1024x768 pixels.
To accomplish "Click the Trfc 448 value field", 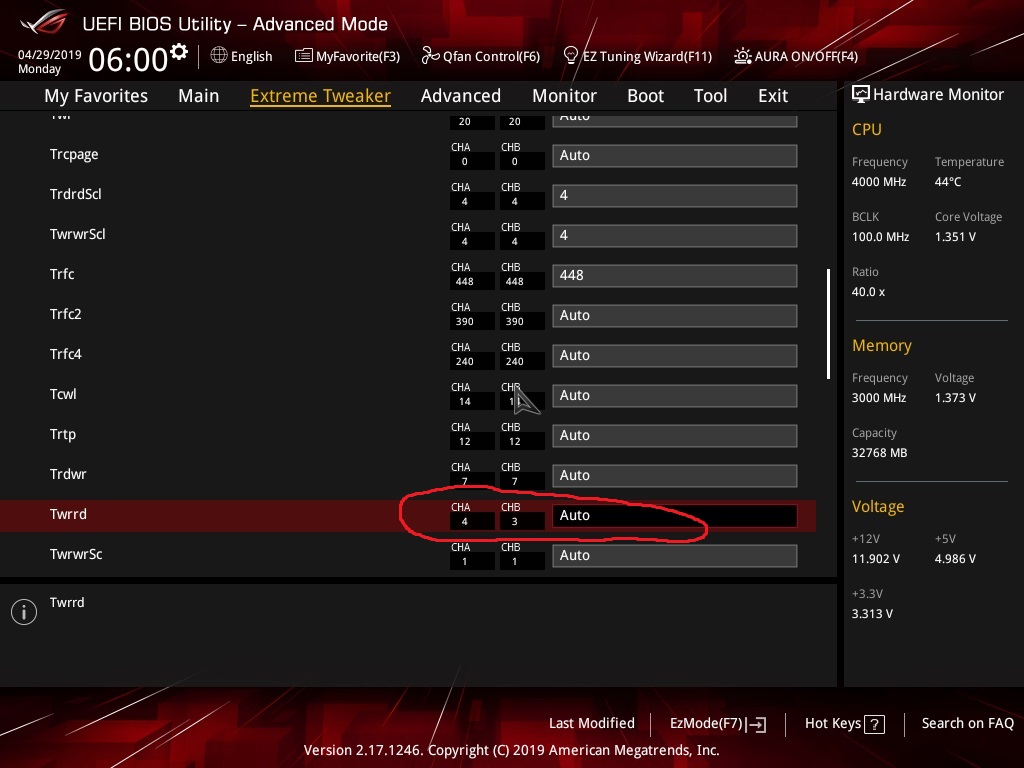I will coord(675,275).
